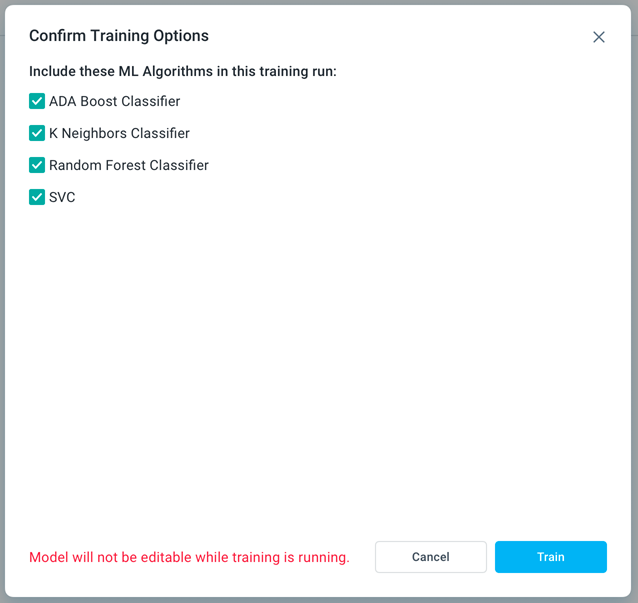Close the Confirm Training Options dialog
638x603 pixels.
click(x=599, y=37)
